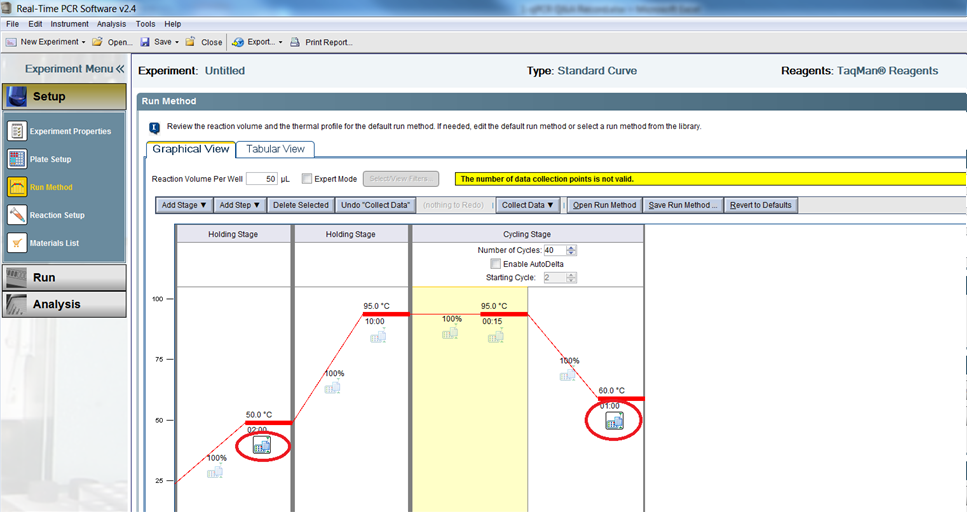967x512 pixels.
Task: Click ramp collection icon in yellow cycling area
Action: click(x=450, y=333)
